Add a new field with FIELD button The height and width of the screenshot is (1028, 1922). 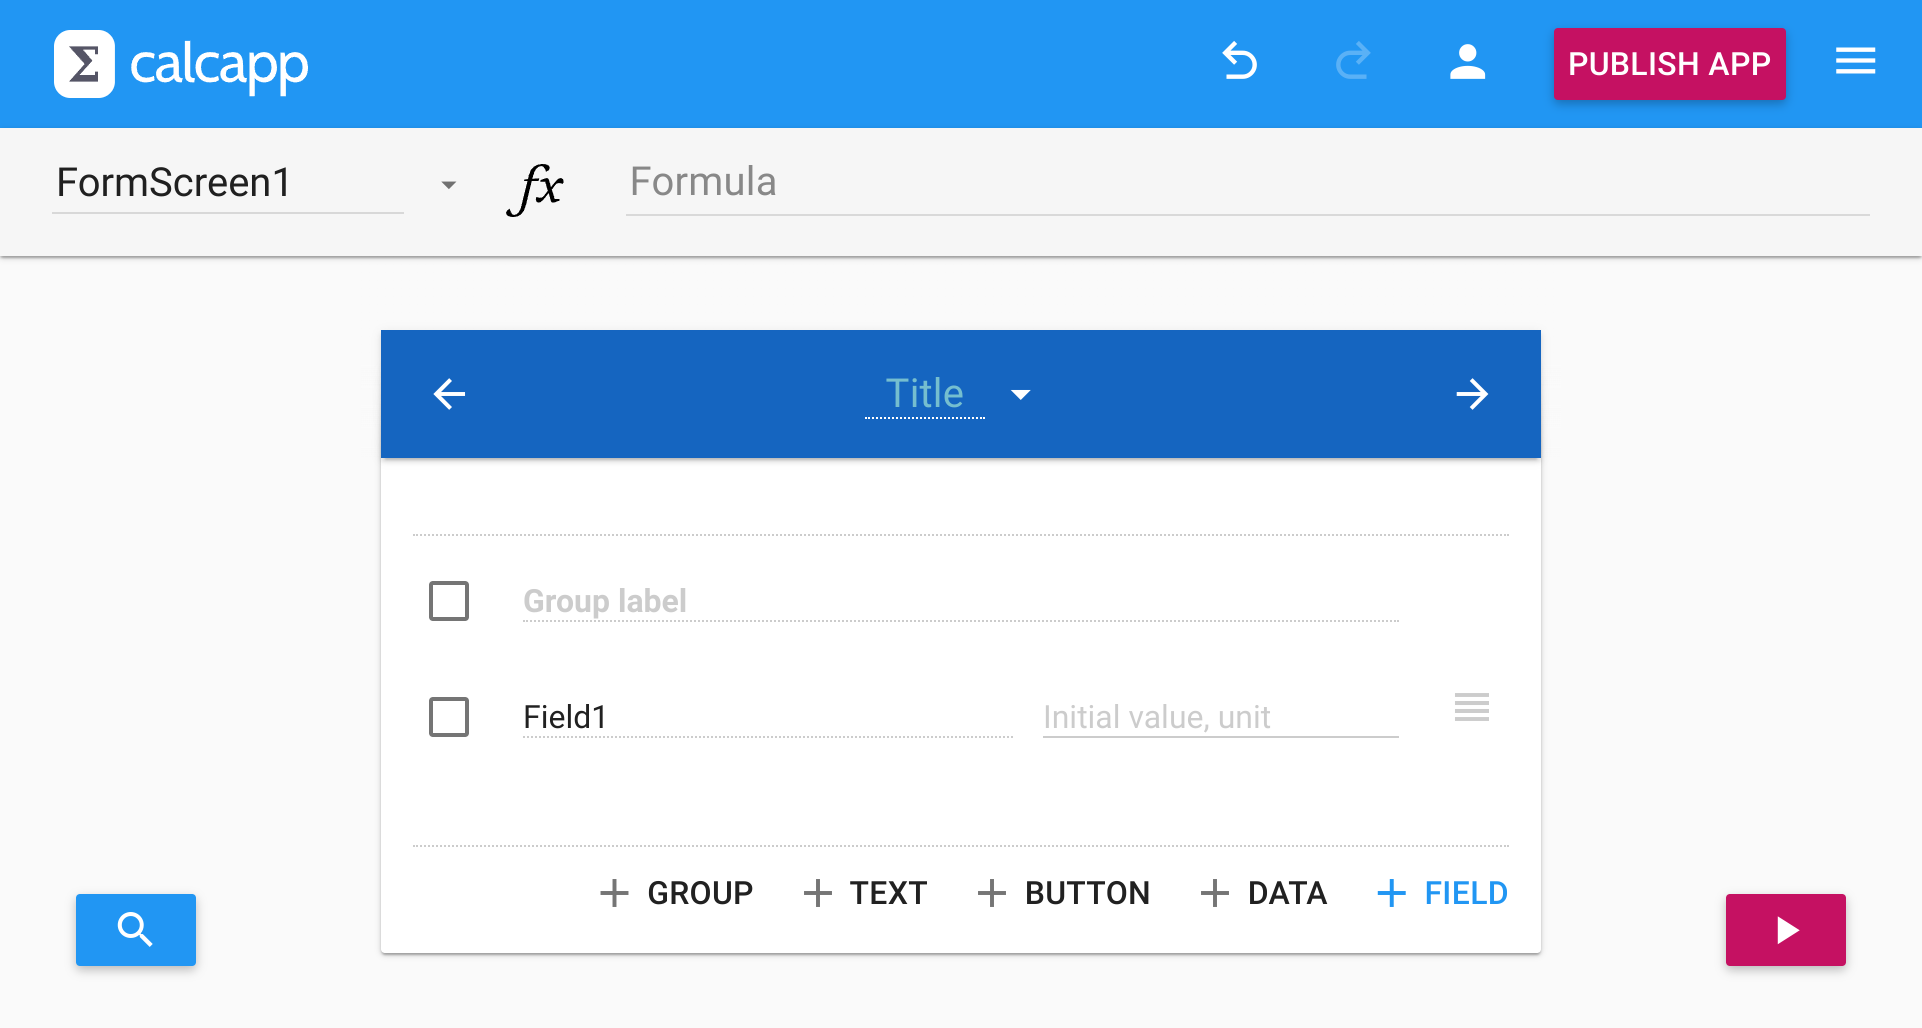pos(1441,893)
